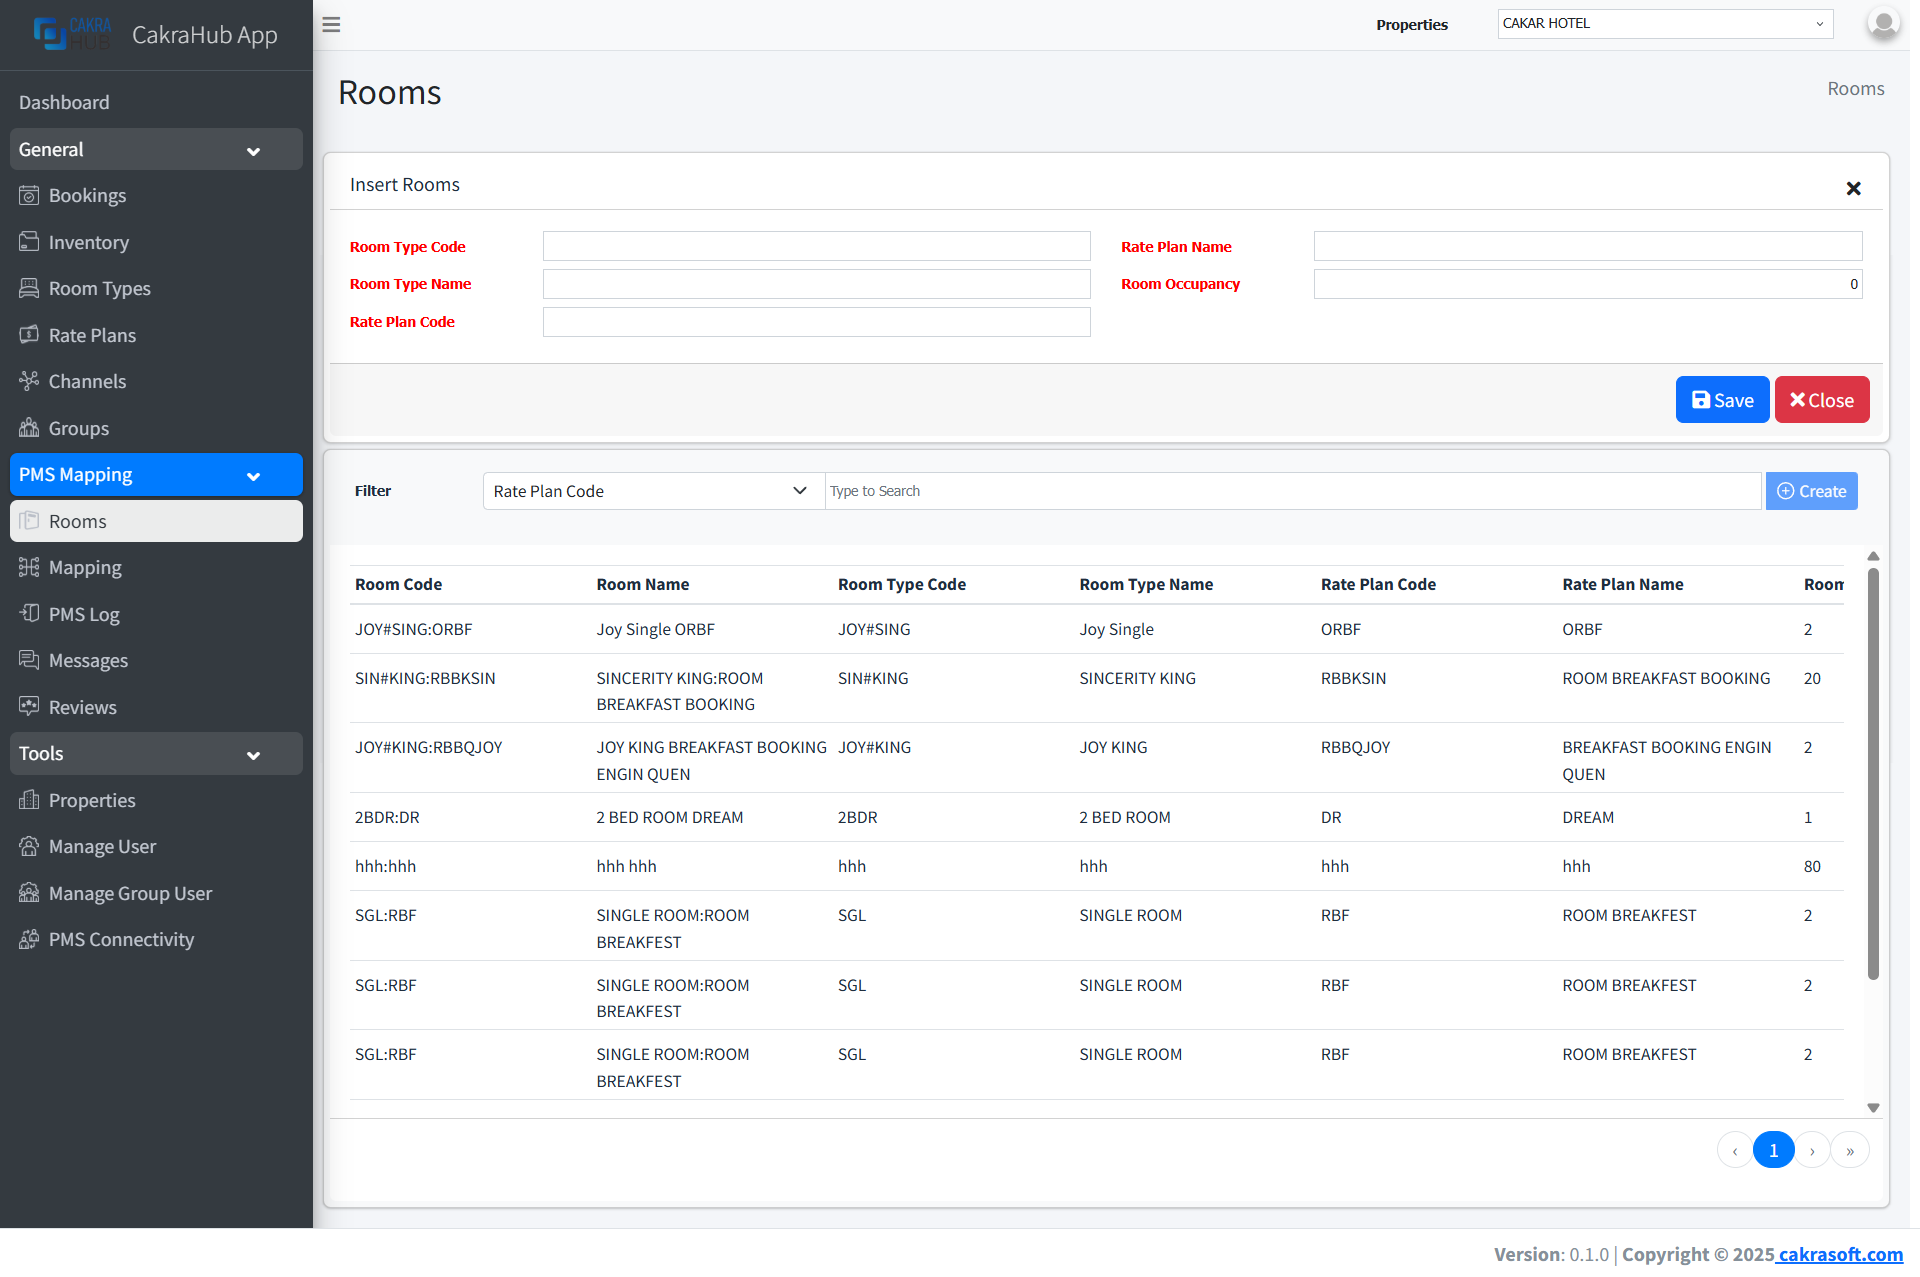This screenshot has height=1277, width=1920.
Task: Expand the Tools section chevron
Action: pyautogui.click(x=253, y=754)
